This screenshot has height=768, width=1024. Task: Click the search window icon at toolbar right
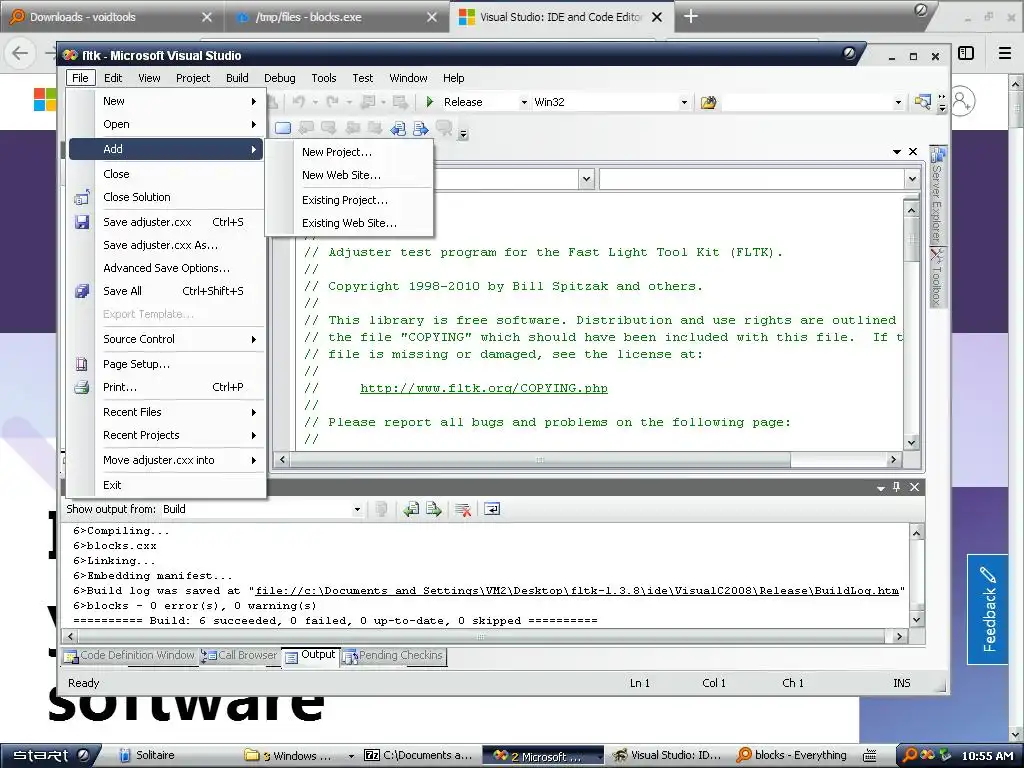coord(922,102)
